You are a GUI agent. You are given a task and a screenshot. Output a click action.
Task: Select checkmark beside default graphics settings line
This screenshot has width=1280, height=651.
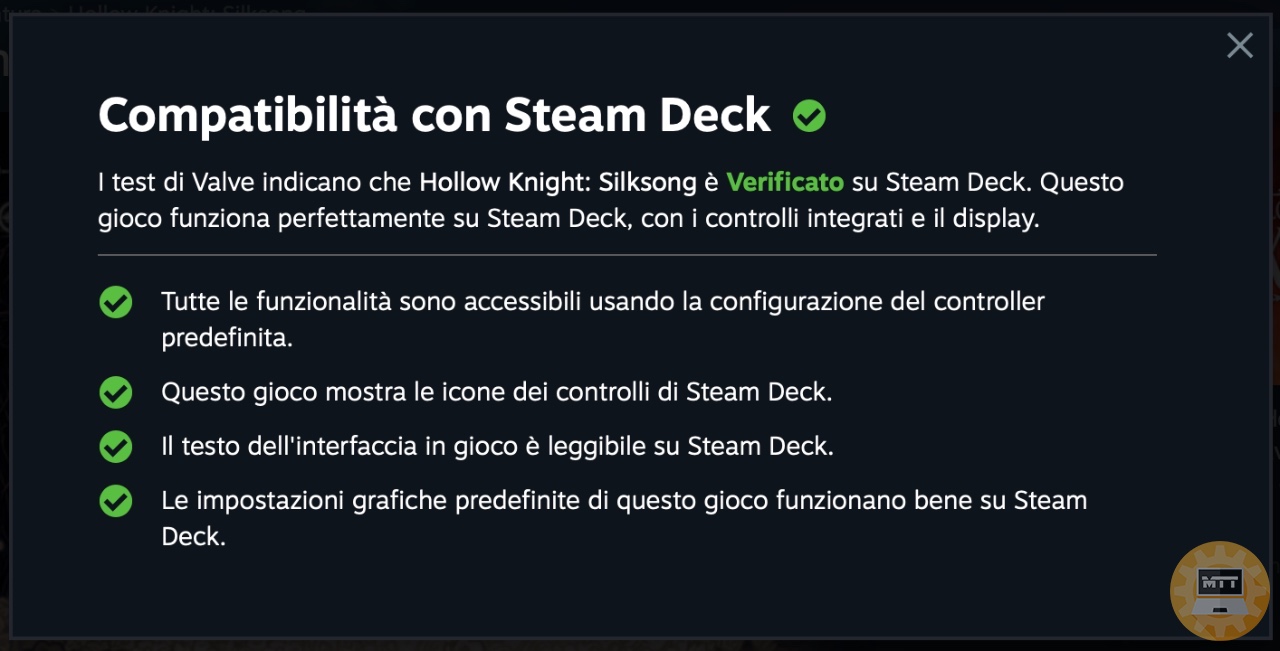click(x=116, y=501)
